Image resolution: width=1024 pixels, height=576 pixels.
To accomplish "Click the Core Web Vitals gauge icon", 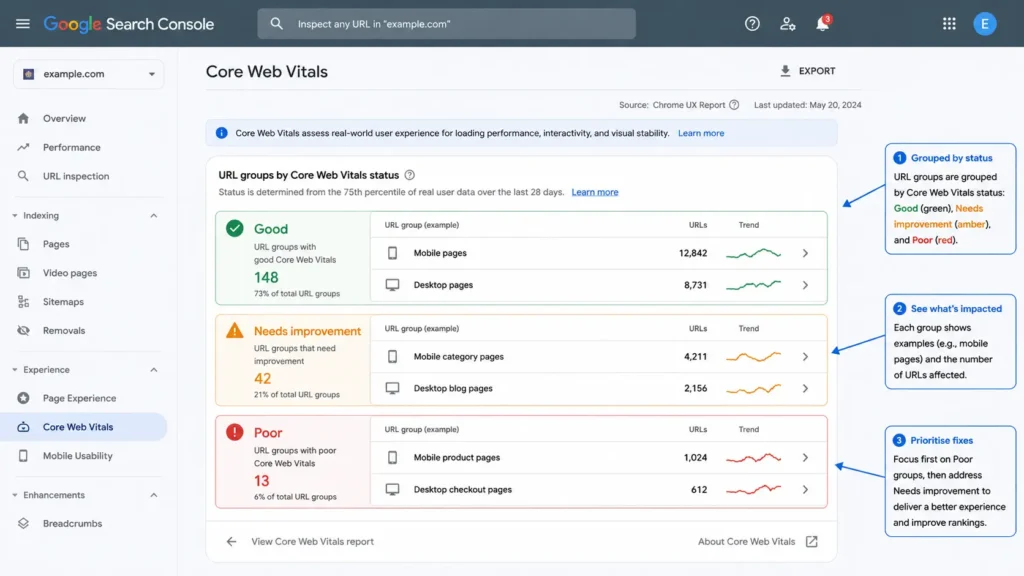I will coord(24,426).
